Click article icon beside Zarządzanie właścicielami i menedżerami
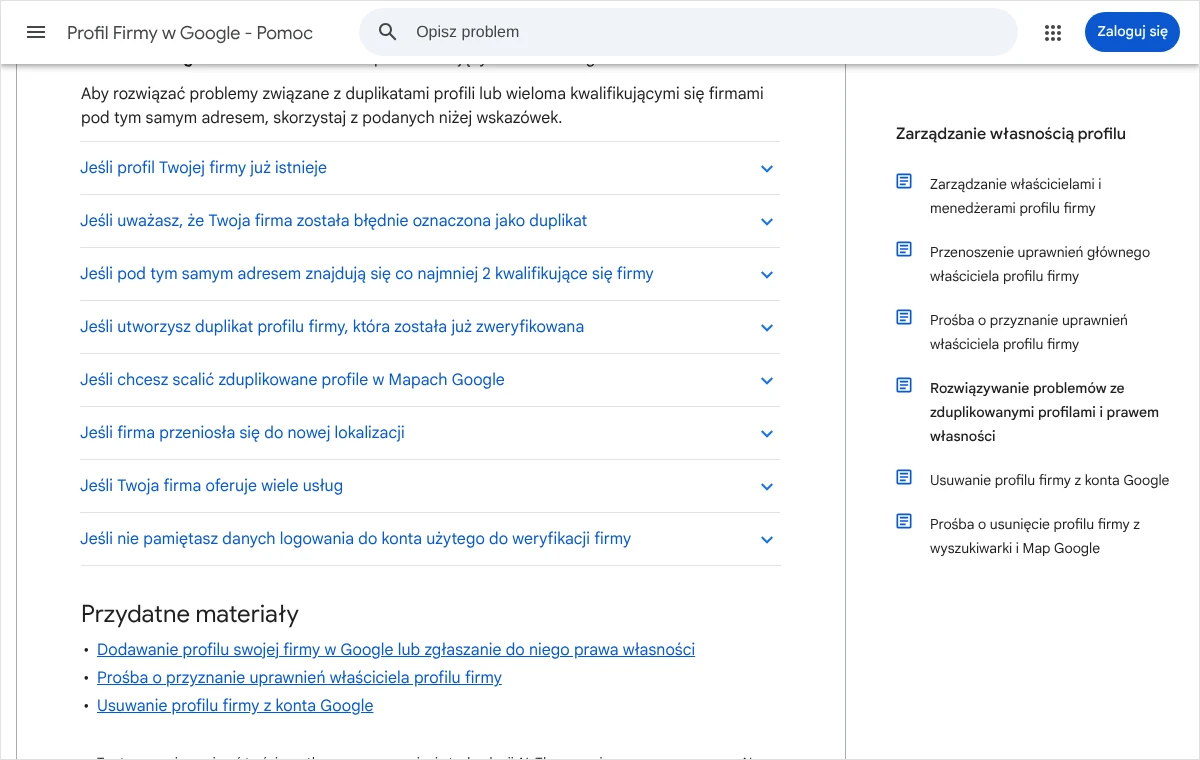The image size is (1200, 760). [904, 181]
